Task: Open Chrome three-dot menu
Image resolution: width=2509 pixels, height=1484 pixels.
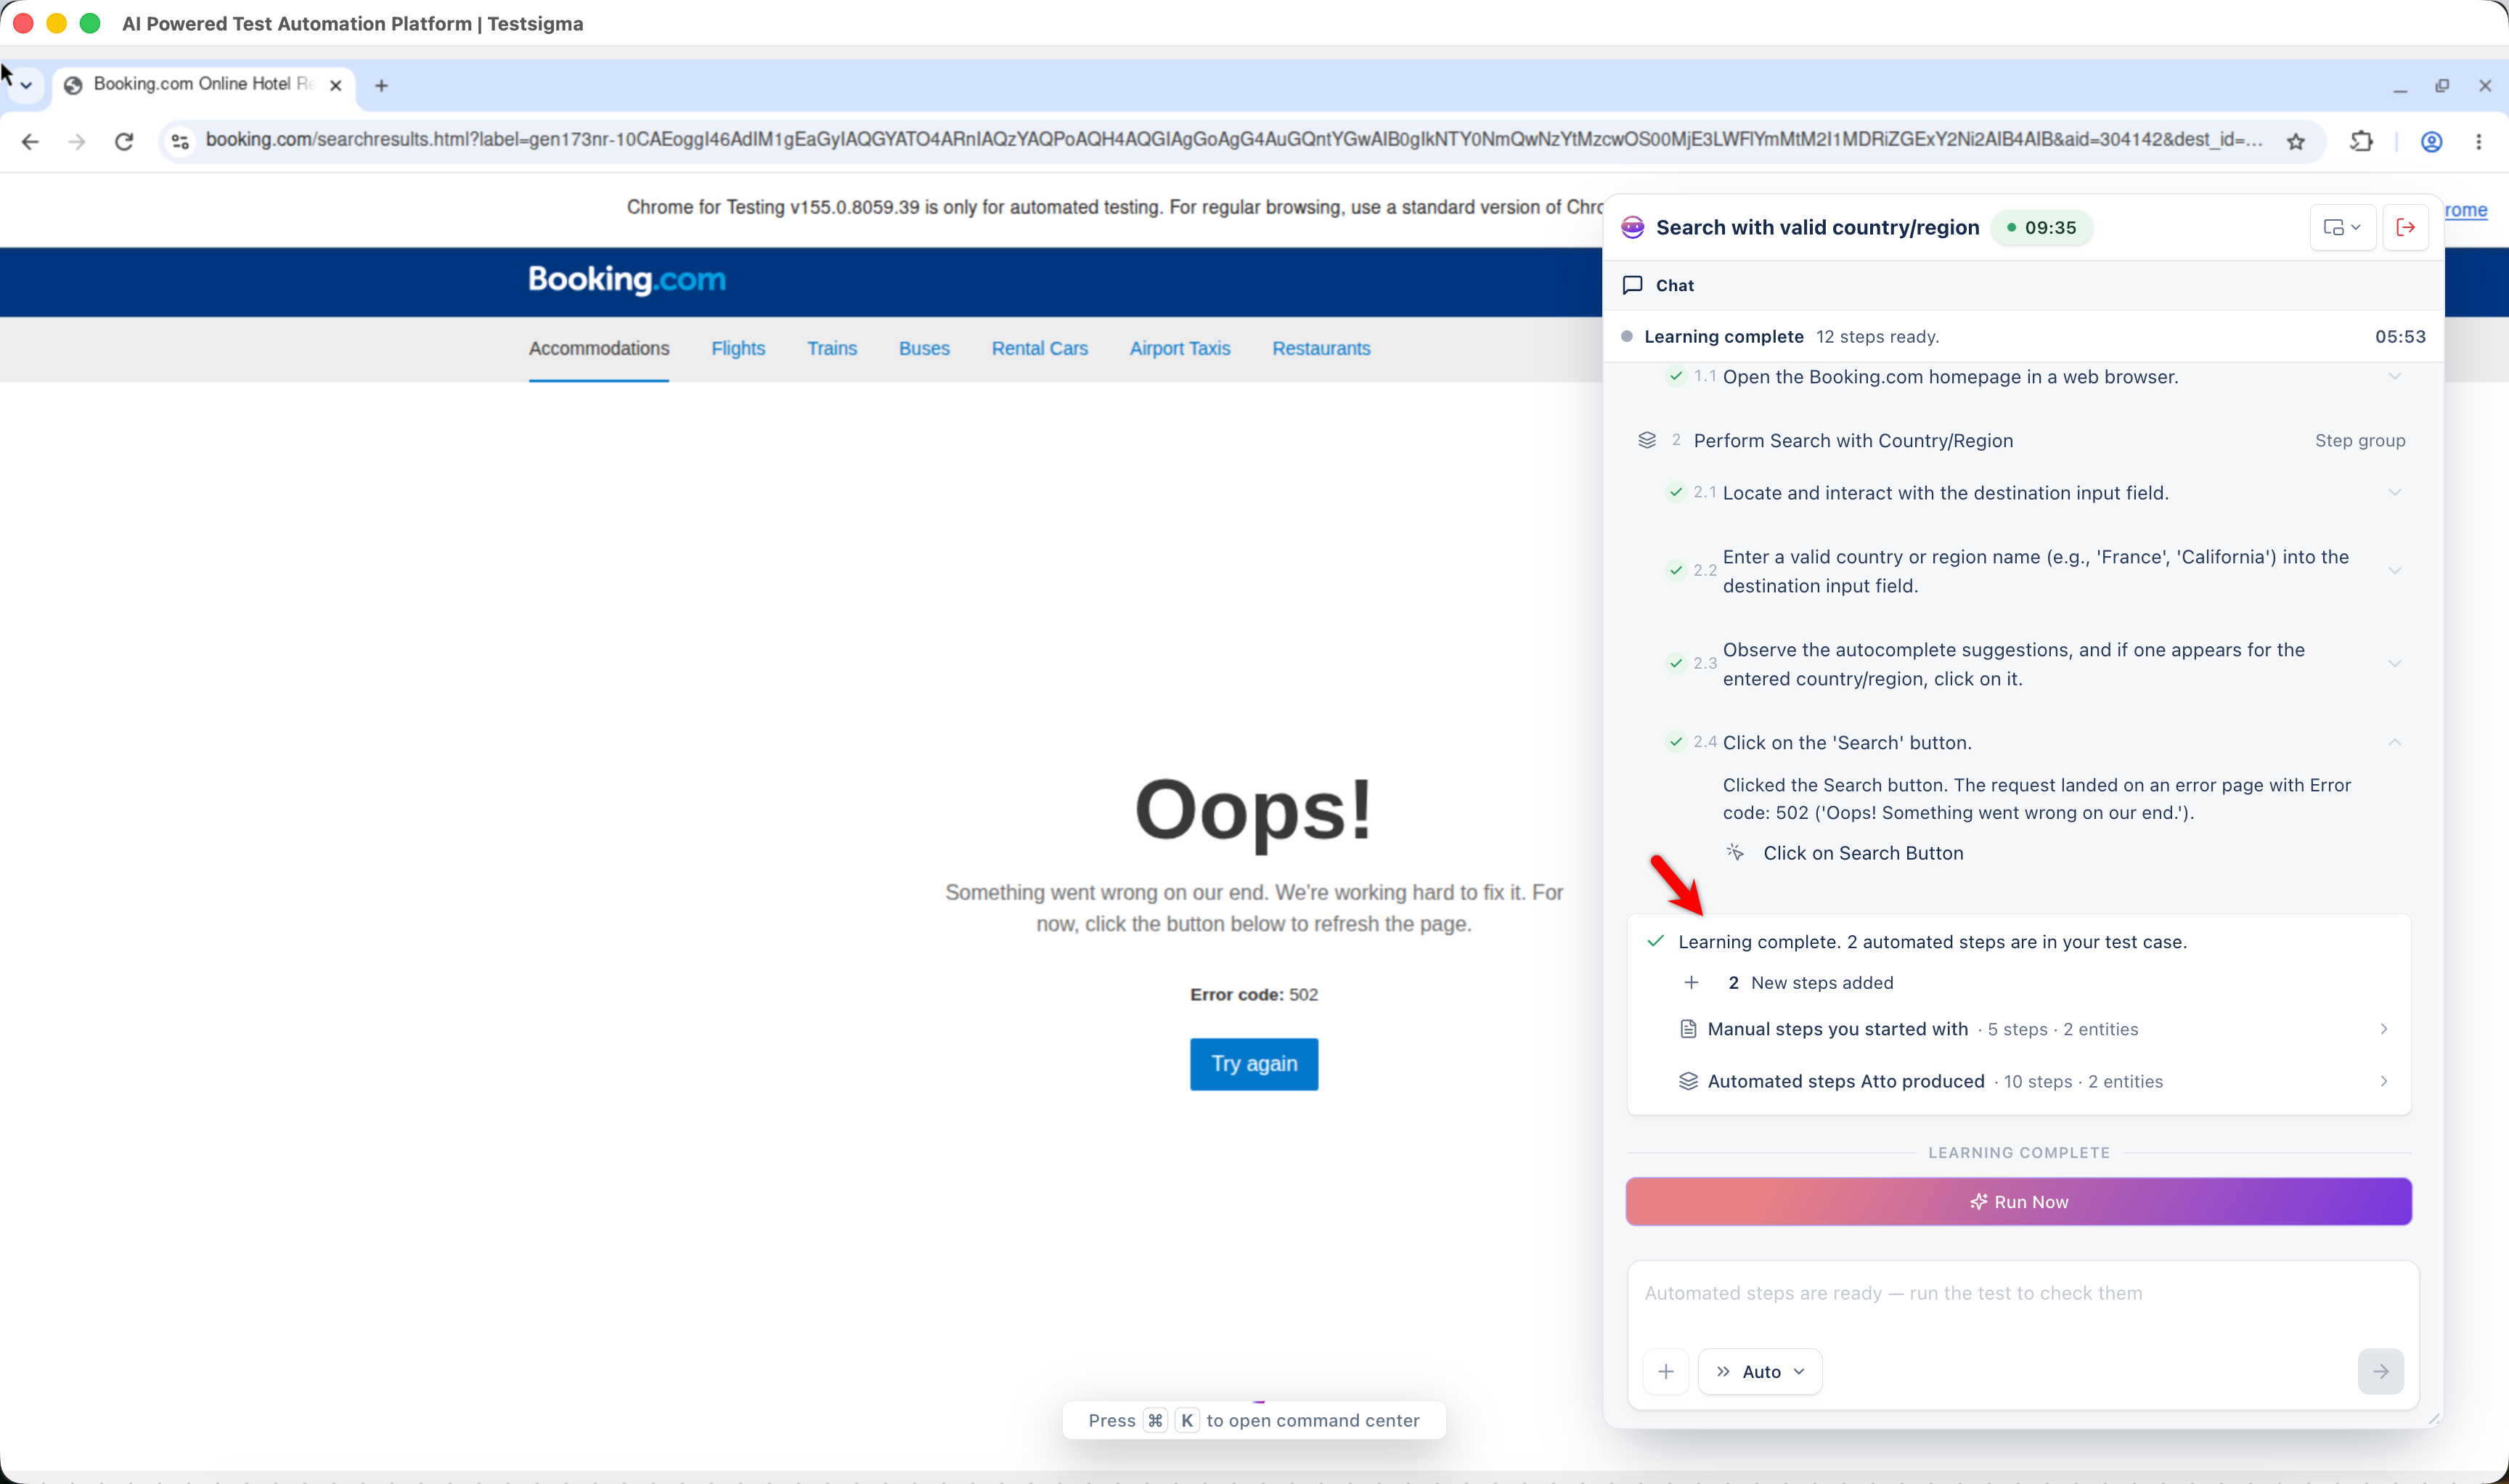Action: point(2479,141)
